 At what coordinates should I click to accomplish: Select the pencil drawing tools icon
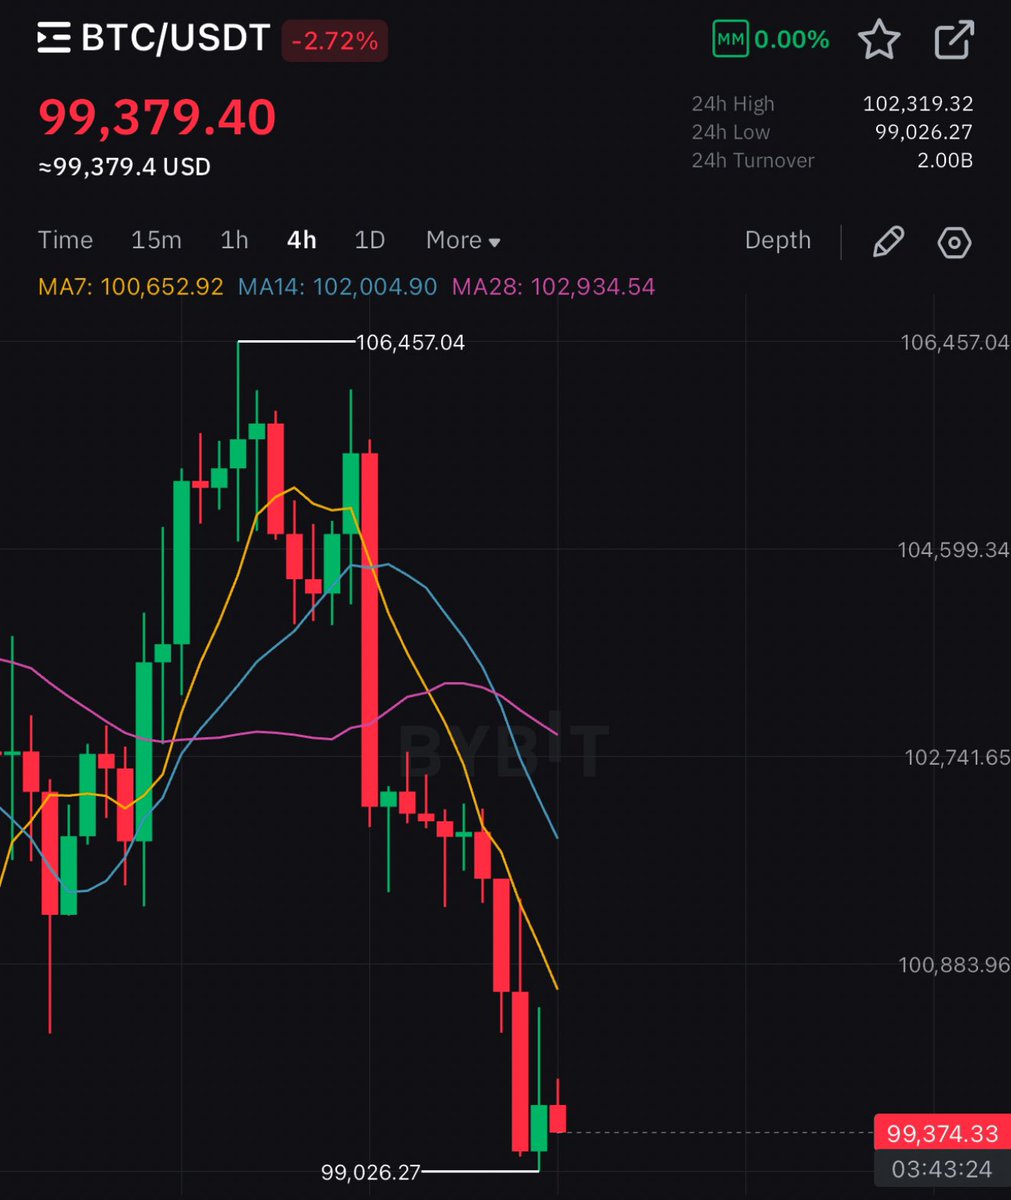coord(888,241)
